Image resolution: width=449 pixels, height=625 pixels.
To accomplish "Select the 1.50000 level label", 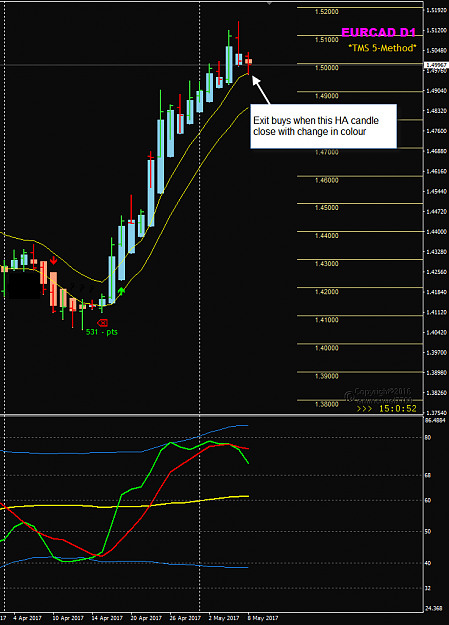I will point(327,68).
